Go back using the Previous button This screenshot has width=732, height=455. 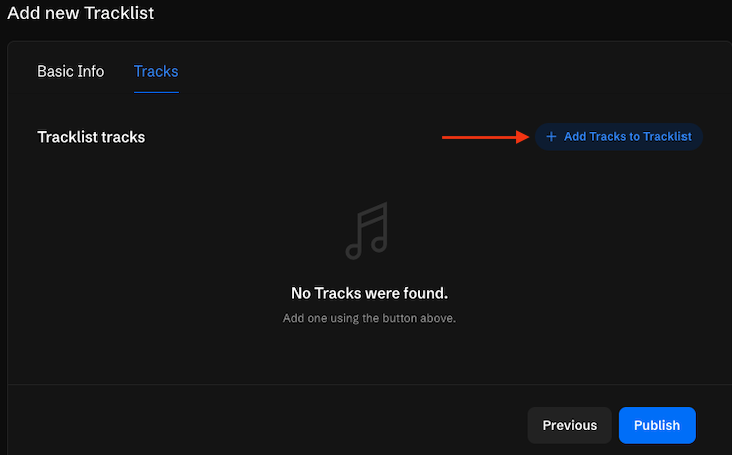pyautogui.click(x=569, y=425)
